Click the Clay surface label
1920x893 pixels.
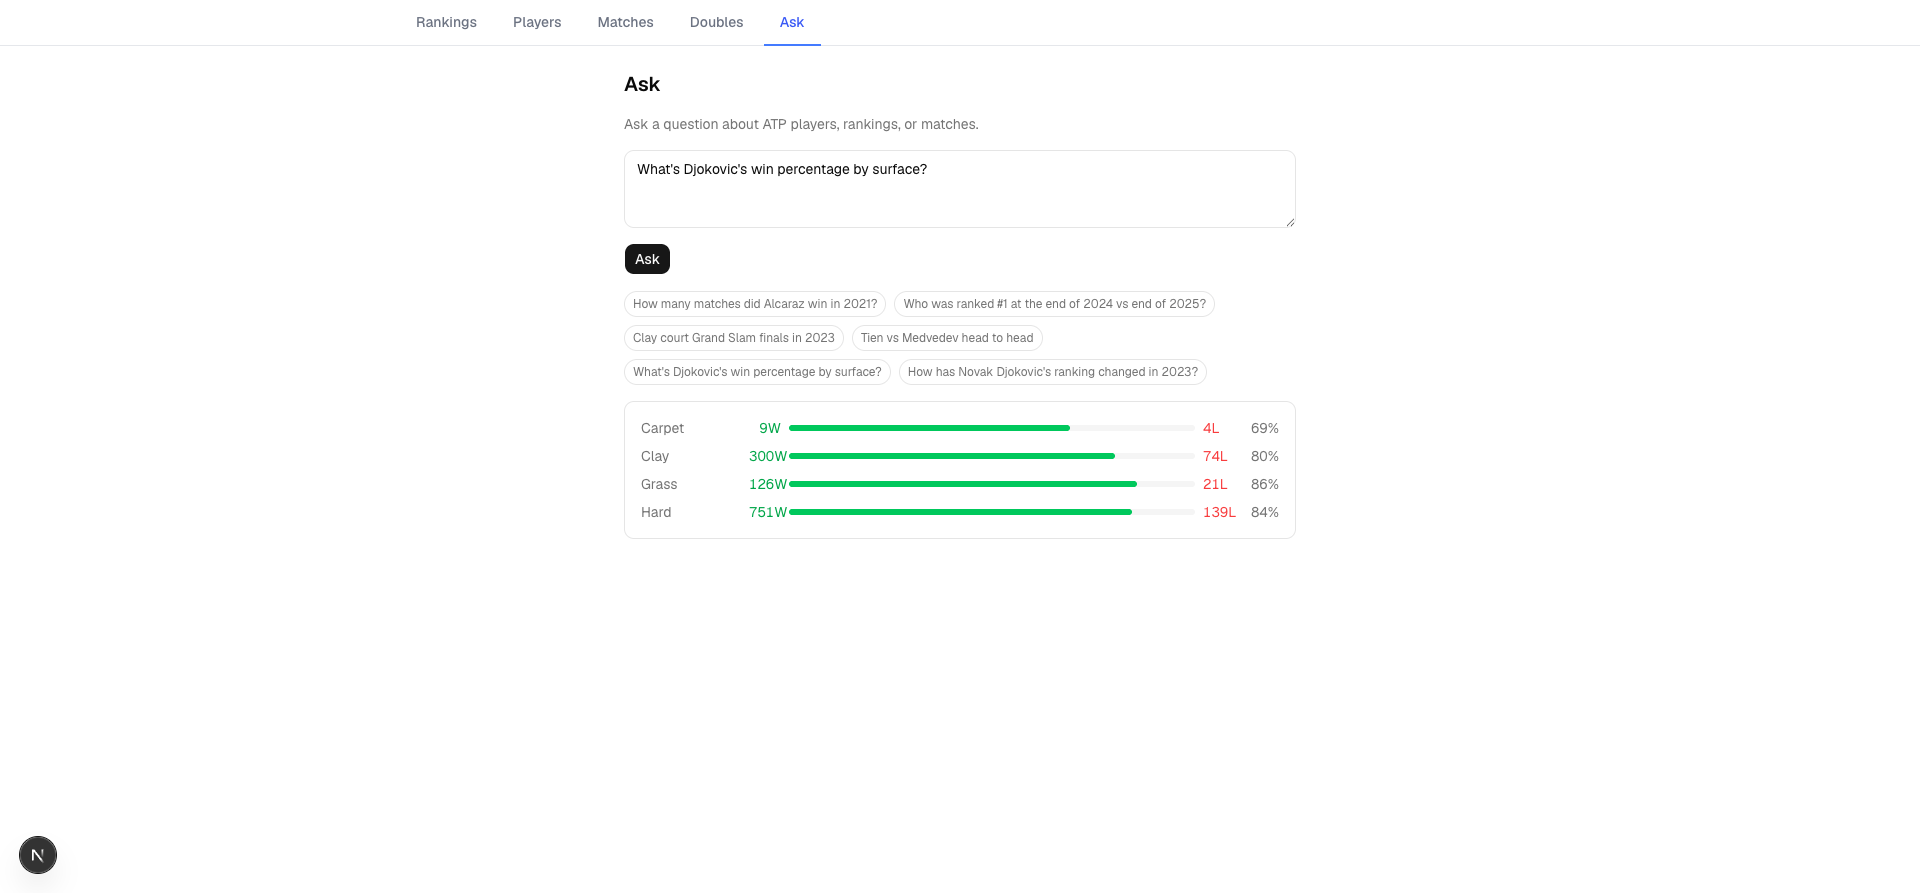[x=655, y=456]
